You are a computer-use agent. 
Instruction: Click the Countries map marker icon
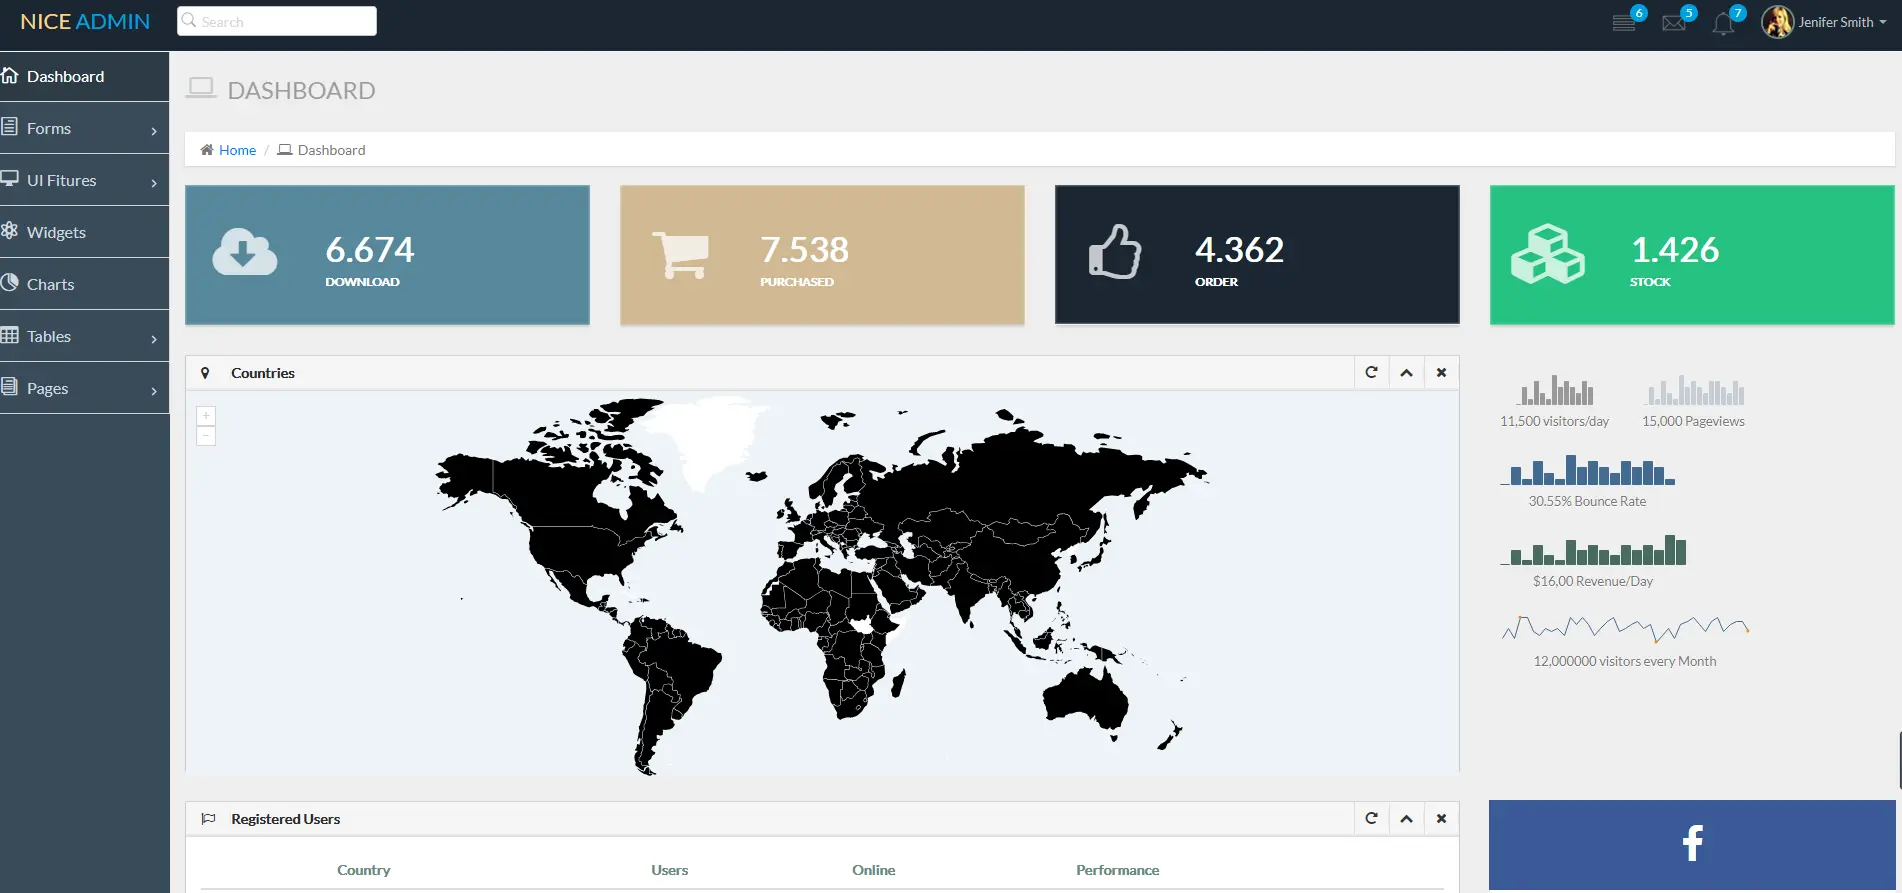tap(205, 373)
